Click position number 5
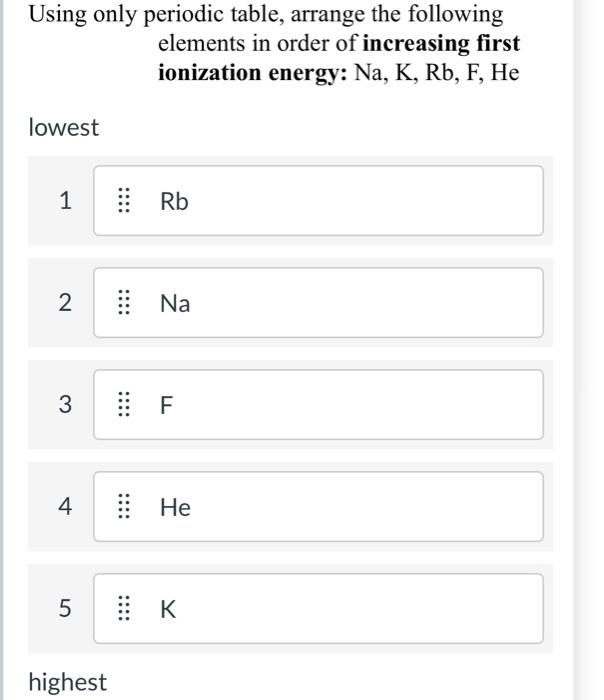Image resolution: width=604 pixels, height=700 pixels. [65, 608]
